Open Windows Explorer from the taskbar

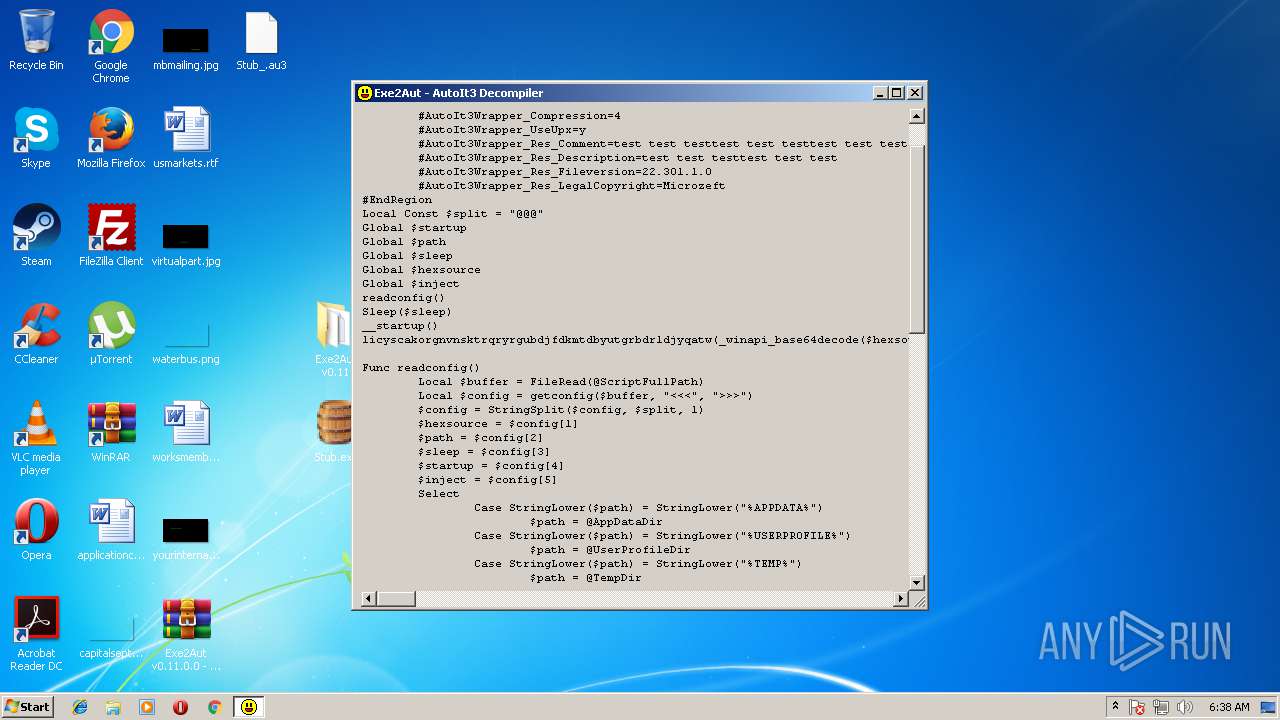pos(113,707)
